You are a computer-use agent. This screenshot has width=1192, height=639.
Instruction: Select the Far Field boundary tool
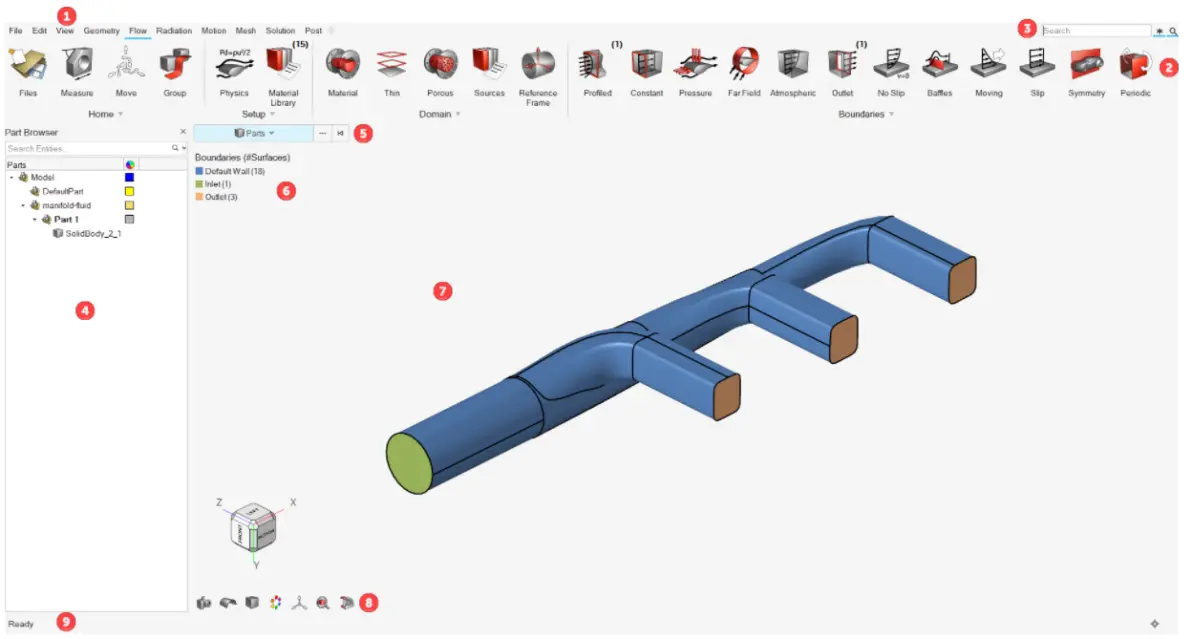point(743,66)
